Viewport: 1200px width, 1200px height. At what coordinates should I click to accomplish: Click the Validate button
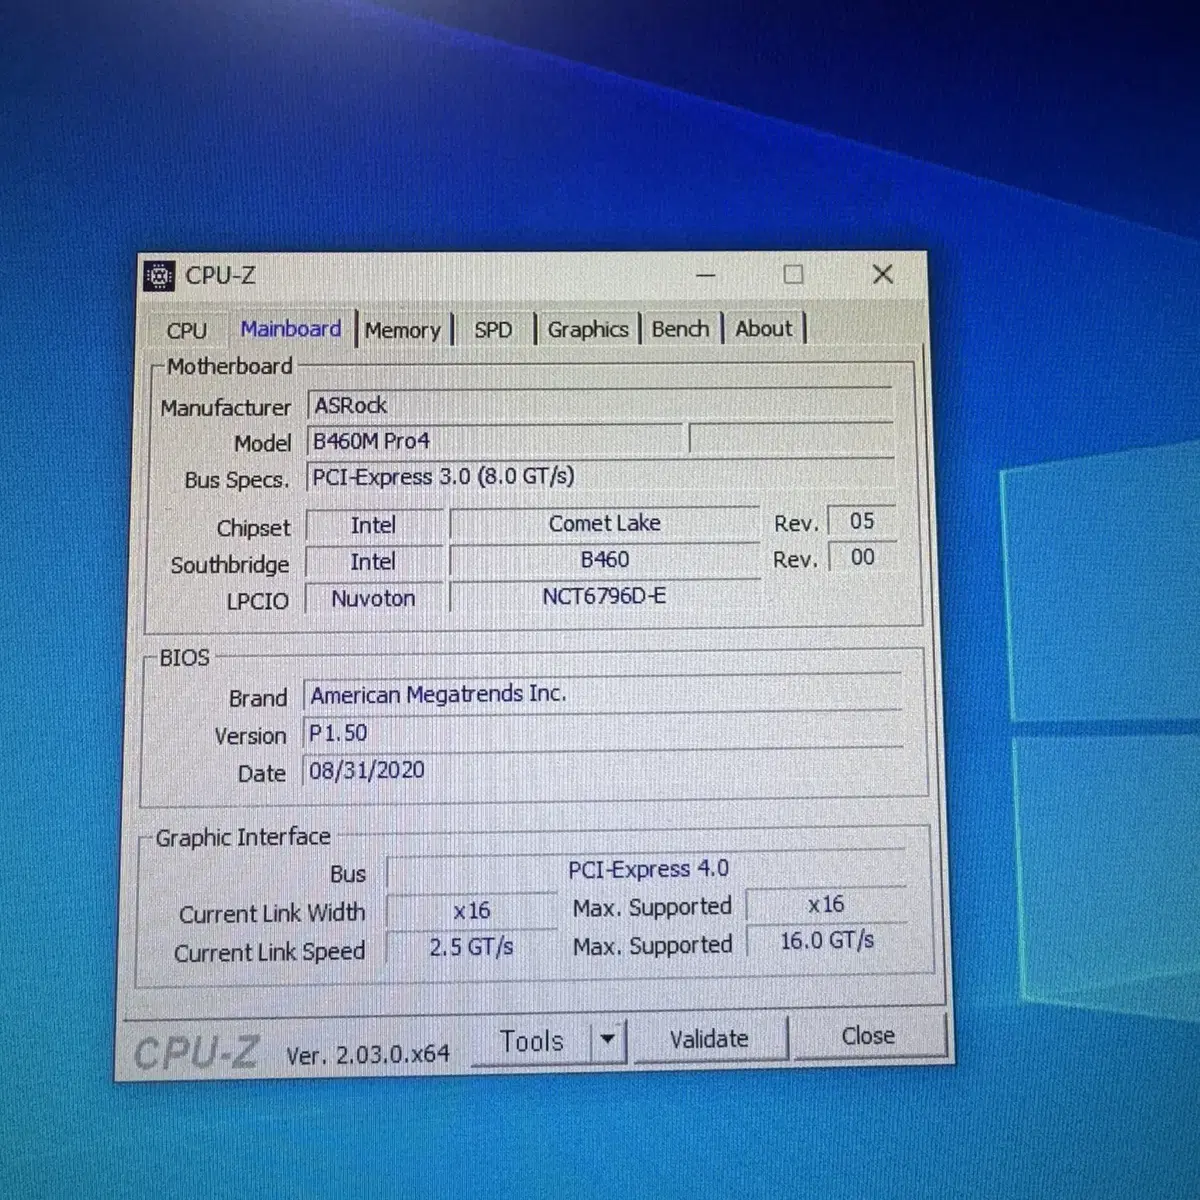coord(709,1039)
